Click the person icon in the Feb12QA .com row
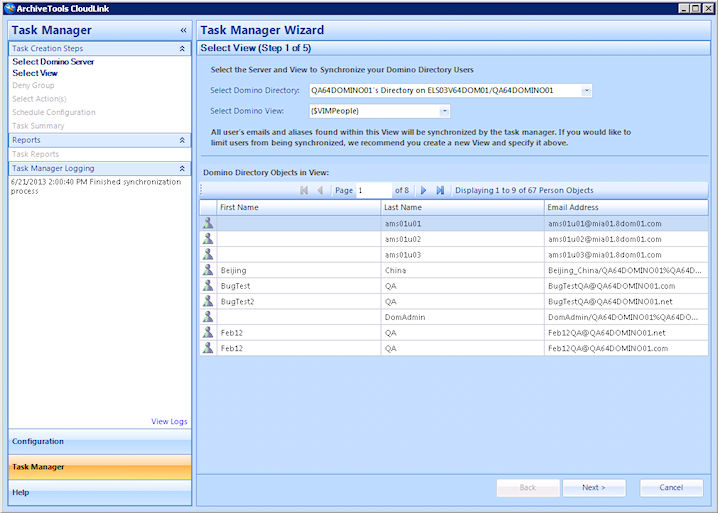Screen dimensions: 718x513 (x=208, y=348)
